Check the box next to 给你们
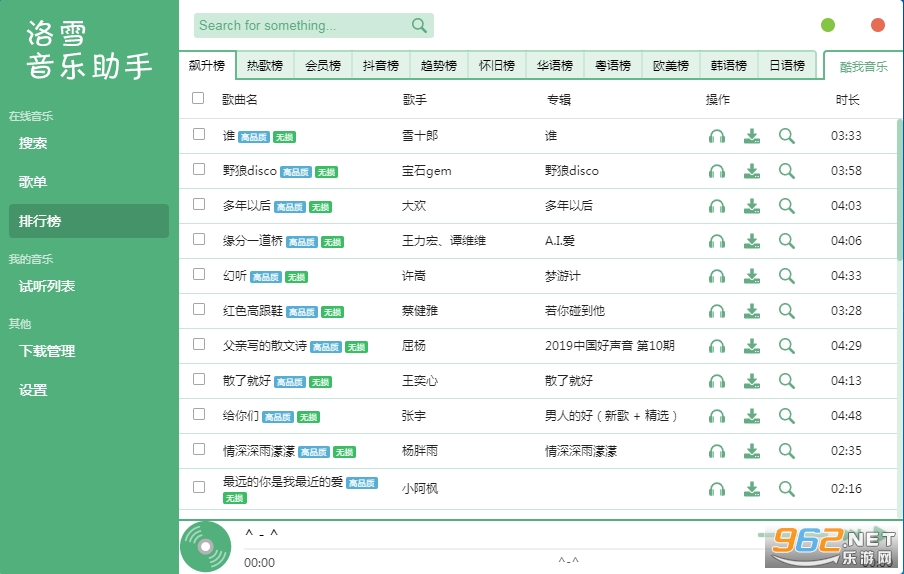This screenshot has height=574, width=904. [x=199, y=414]
